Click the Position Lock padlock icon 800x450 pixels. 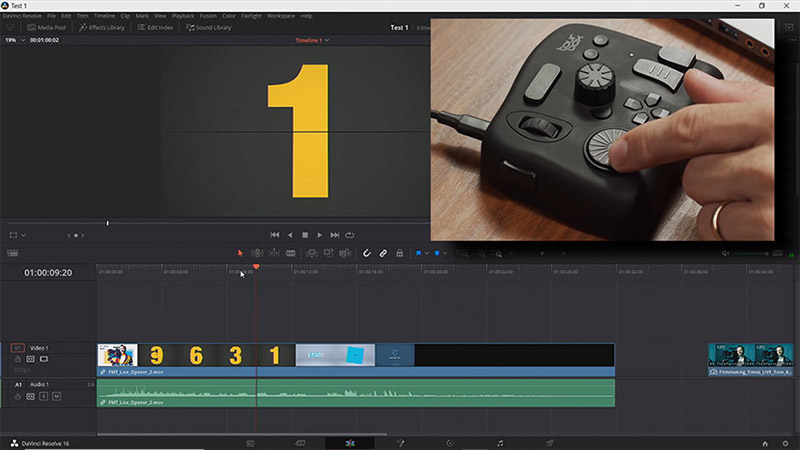[x=399, y=253]
